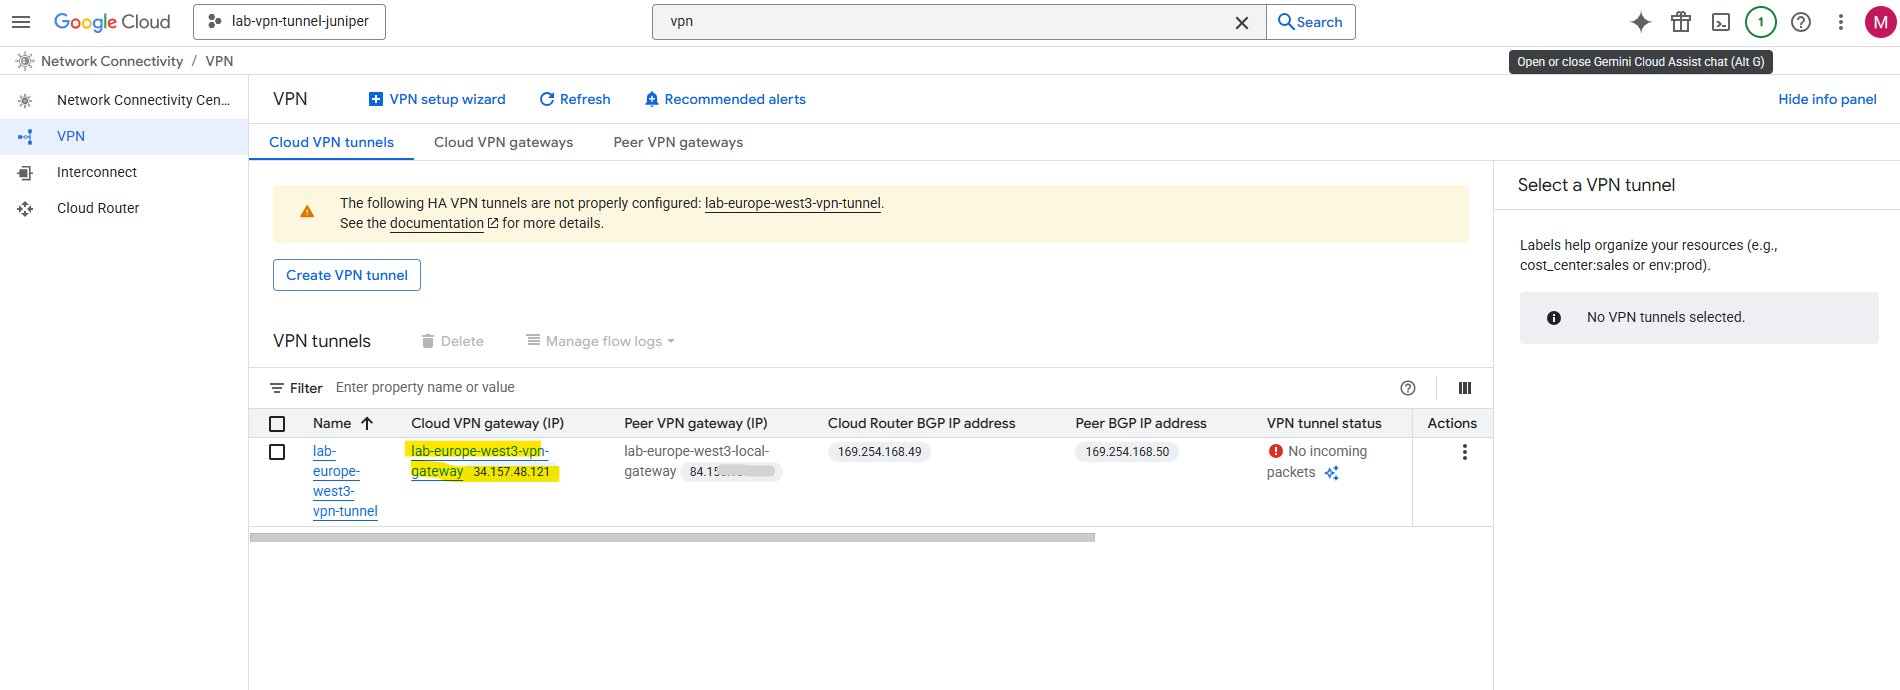Click the Cloud VPN gateway (IP) column header
Image resolution: width=1900 pixels, height=690 pixels.
point(488,423)
